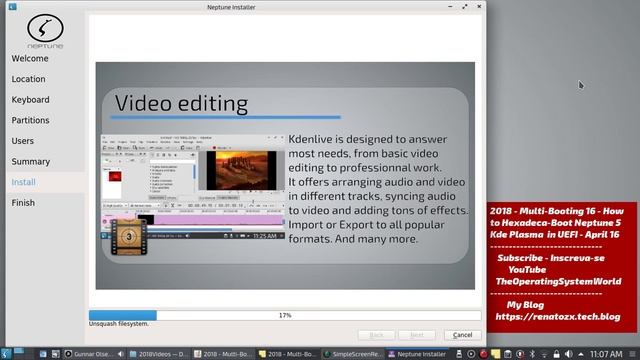Open the volume control tray icon

pos(569,354)
